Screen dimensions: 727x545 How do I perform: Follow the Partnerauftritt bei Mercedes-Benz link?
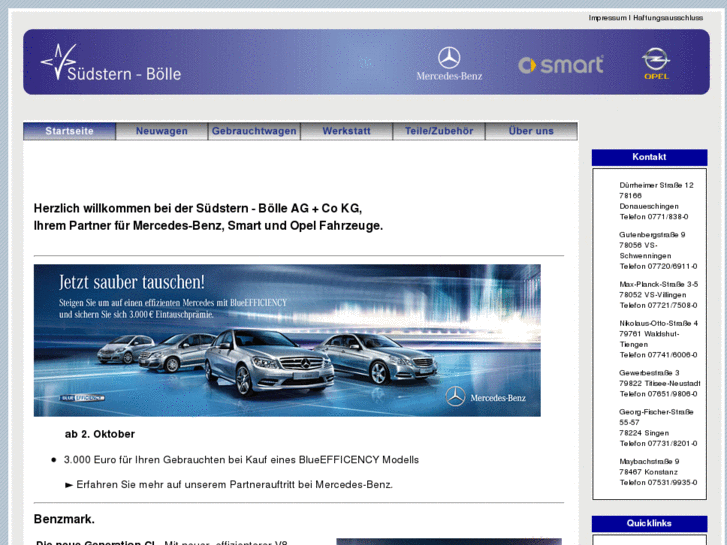coord(234,485)
